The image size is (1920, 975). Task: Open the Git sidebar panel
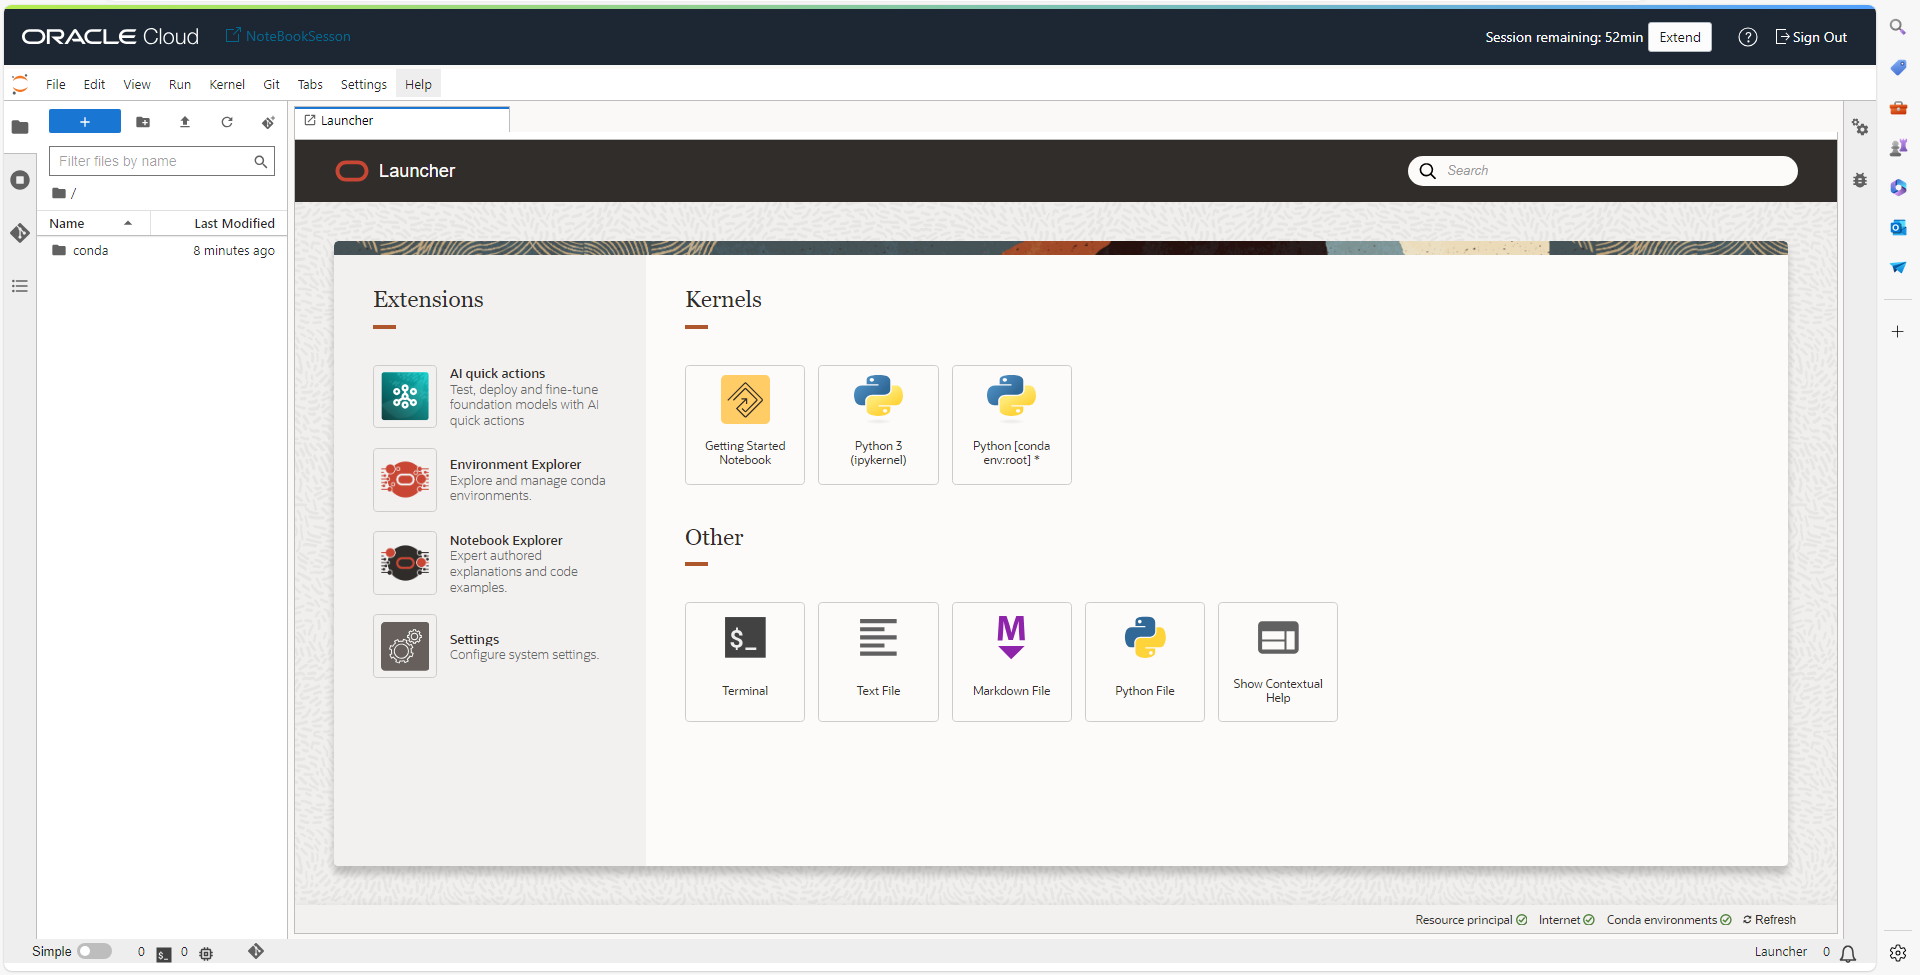pos(20,233)
